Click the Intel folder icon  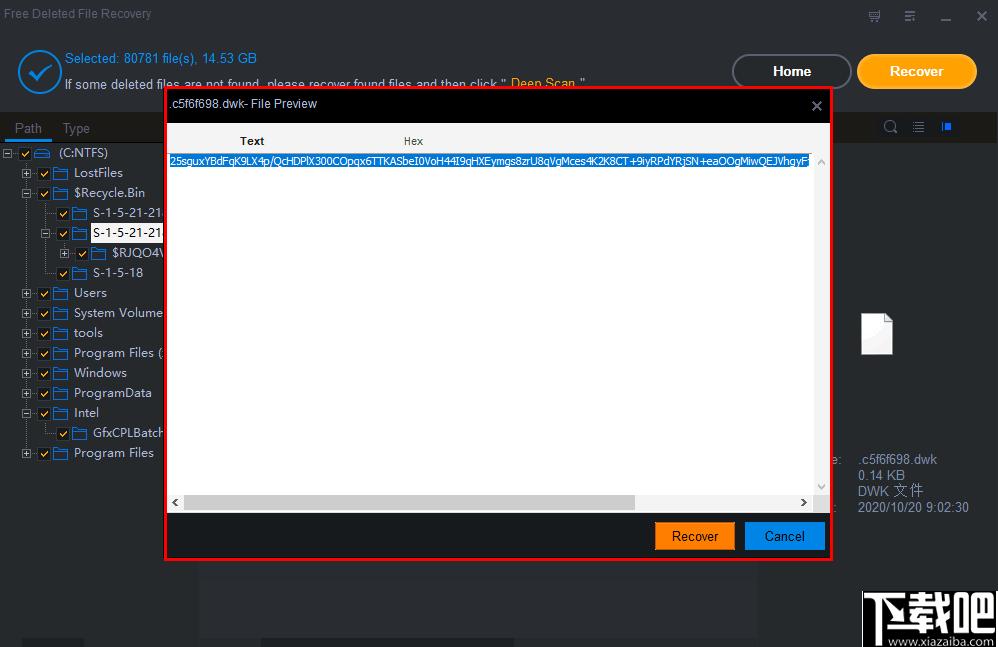pyautogui.click(x=60, y=414)
